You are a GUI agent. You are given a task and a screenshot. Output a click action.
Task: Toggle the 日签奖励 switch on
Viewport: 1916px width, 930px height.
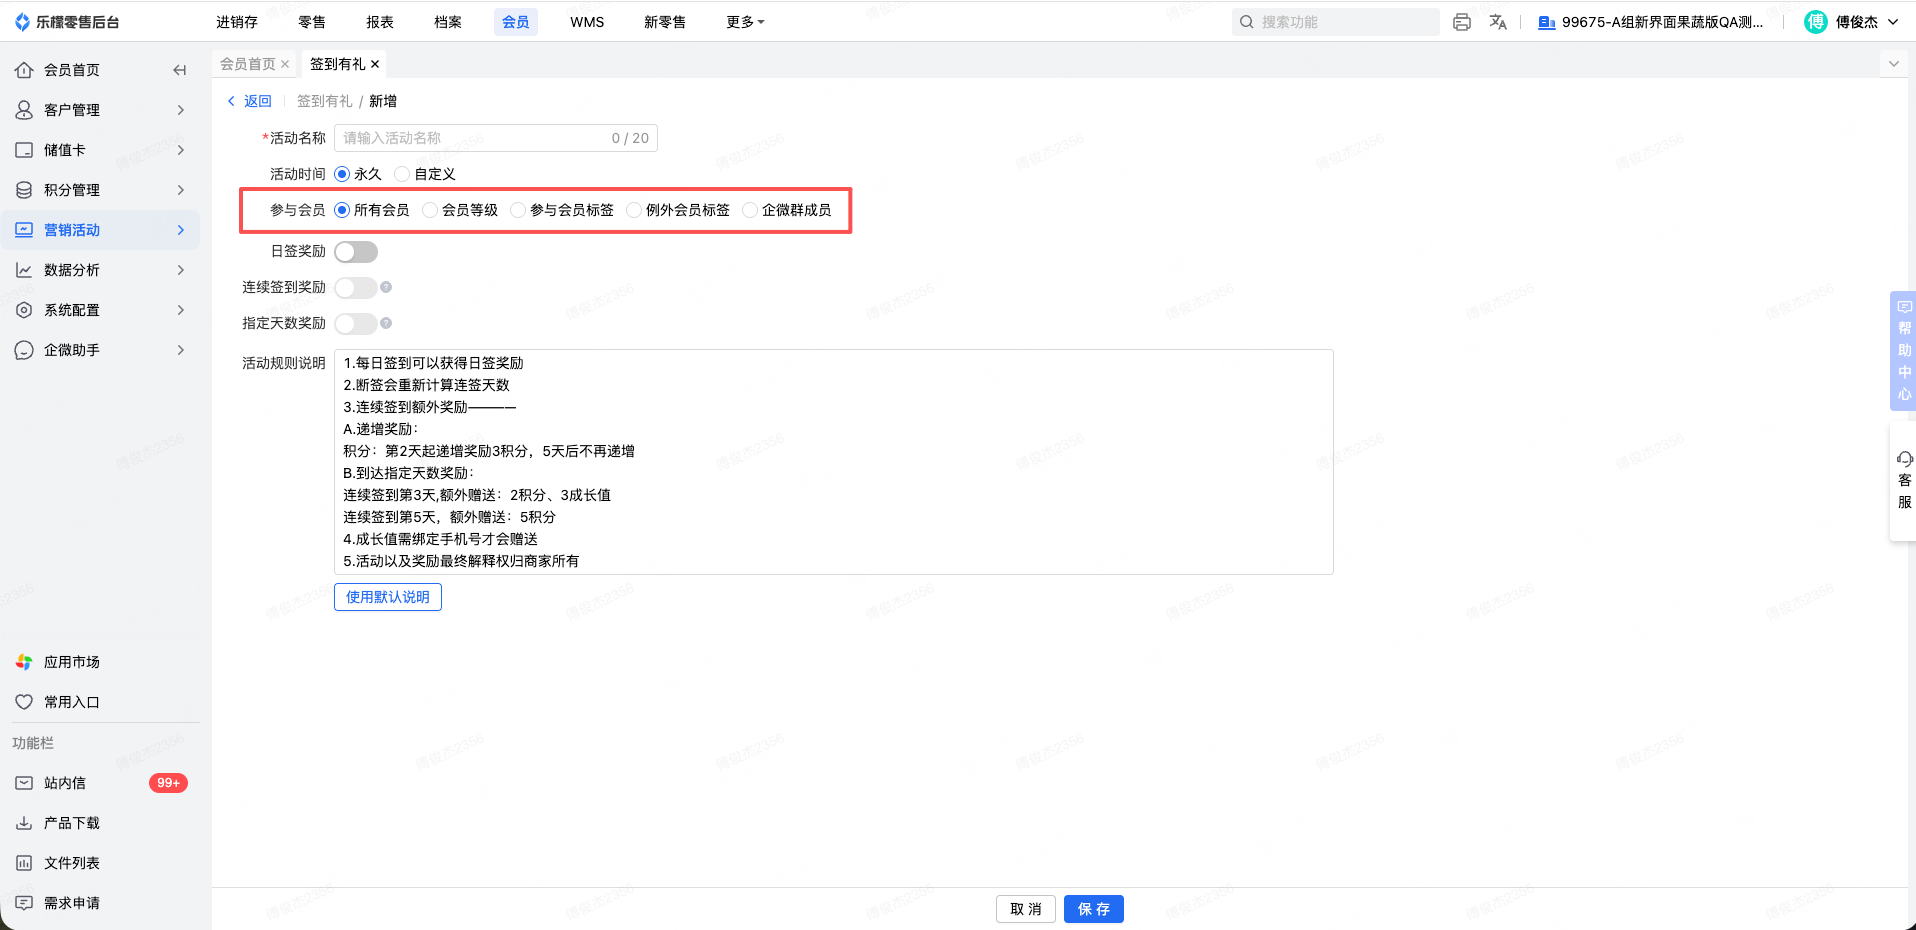point(356,252)
